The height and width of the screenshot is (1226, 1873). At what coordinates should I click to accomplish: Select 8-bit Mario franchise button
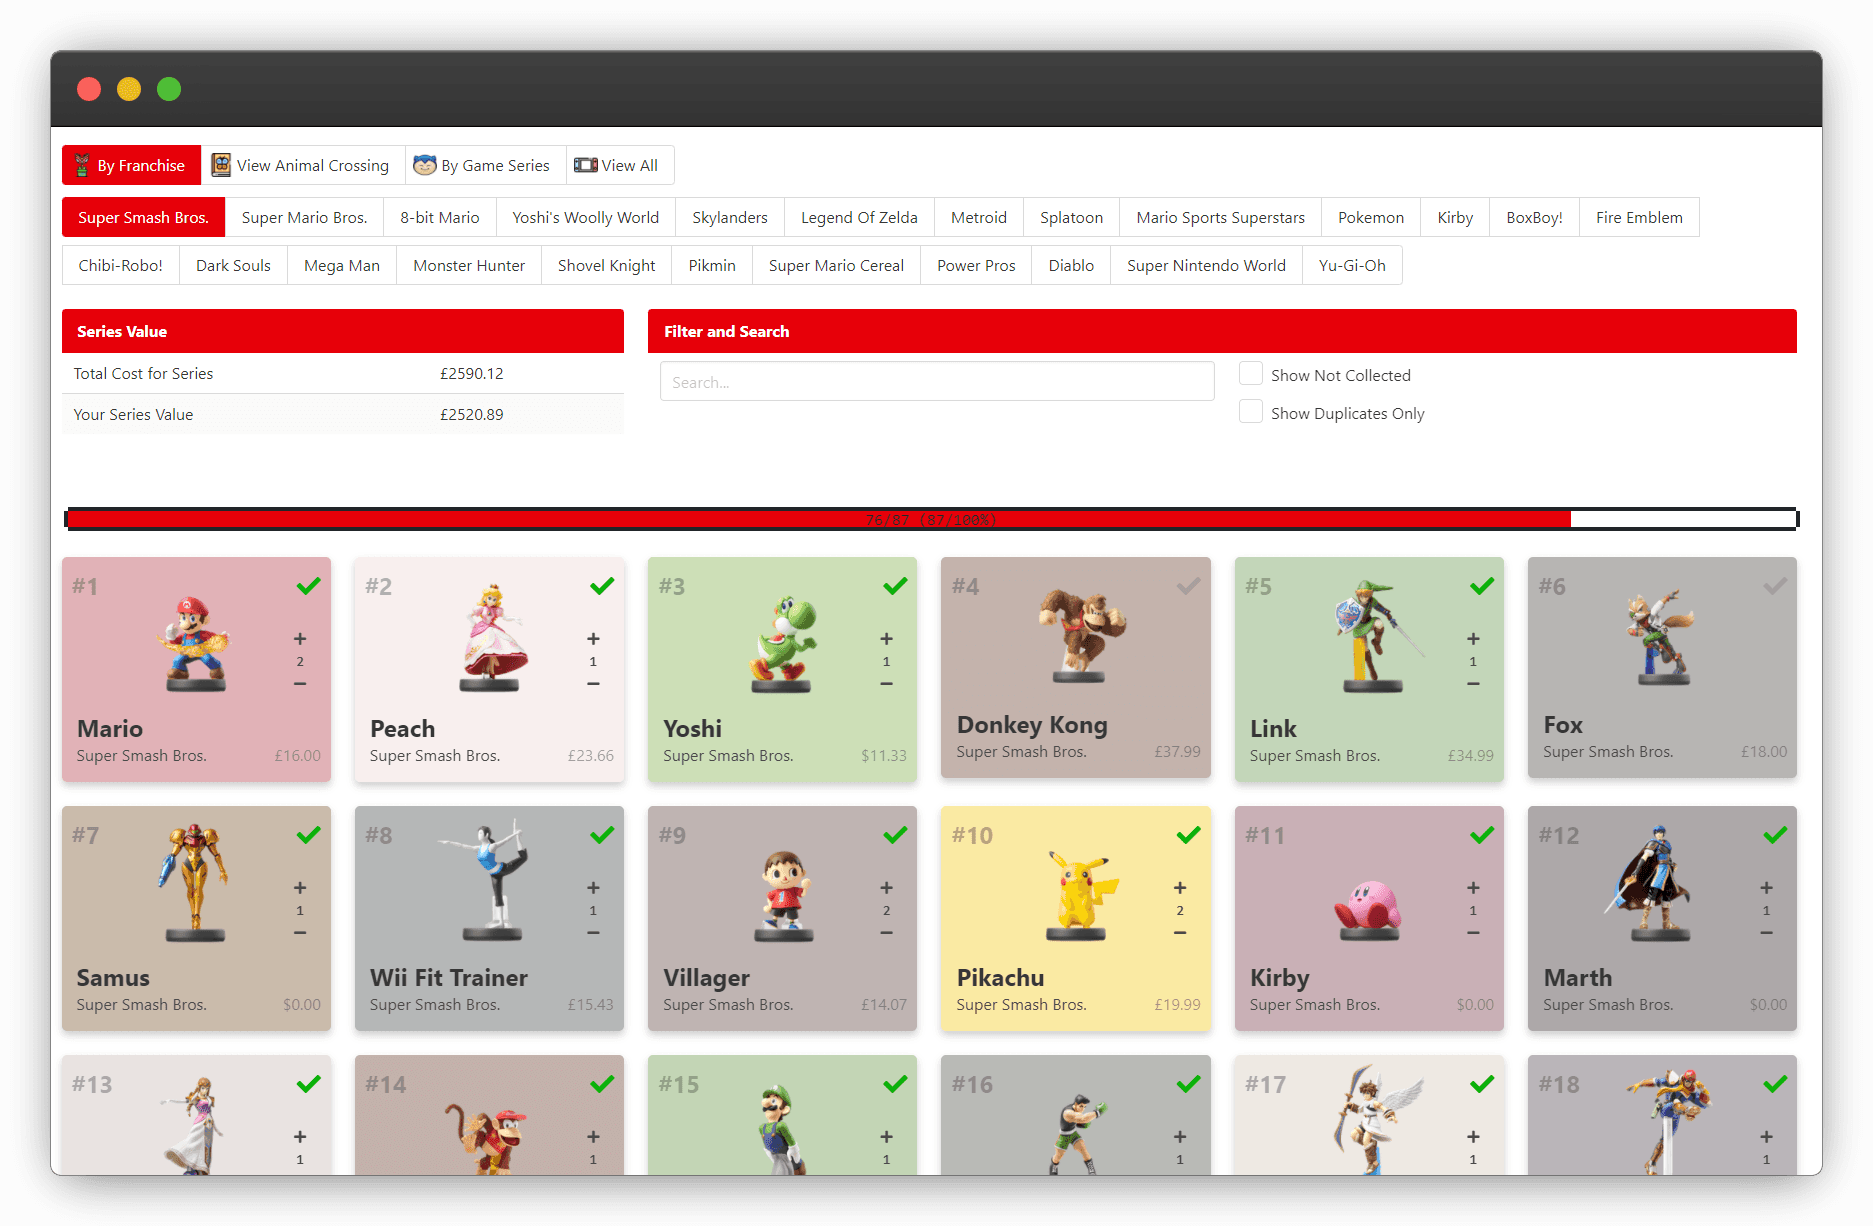coord(440,217)
